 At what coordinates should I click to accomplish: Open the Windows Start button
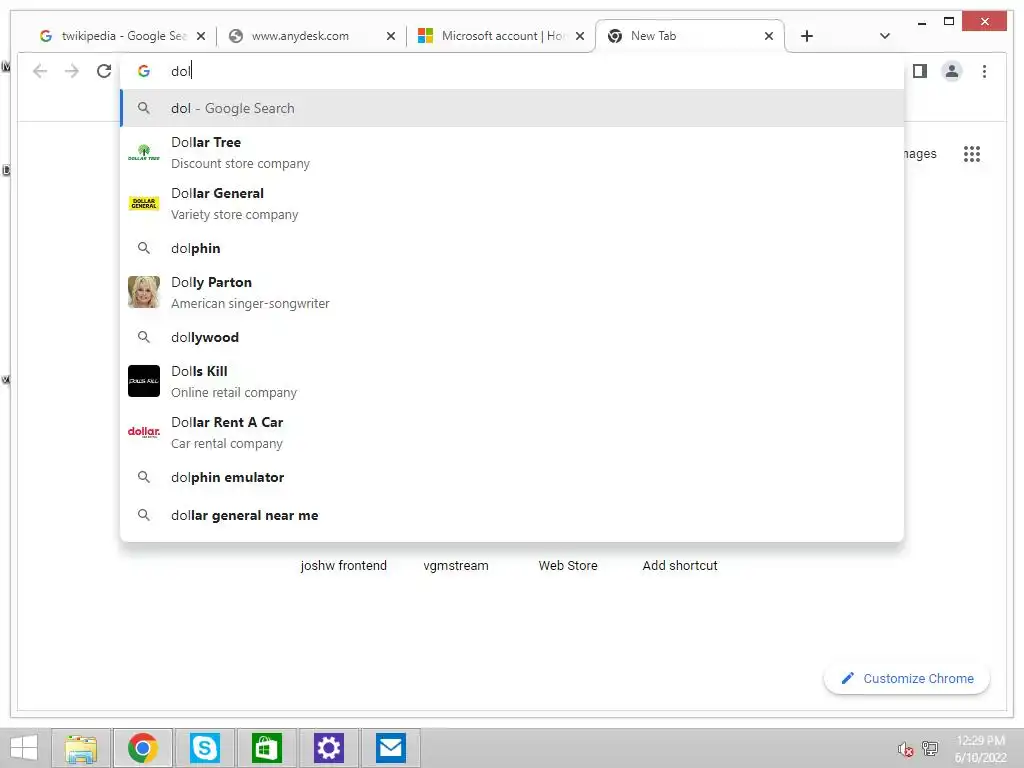click(24, 748)
